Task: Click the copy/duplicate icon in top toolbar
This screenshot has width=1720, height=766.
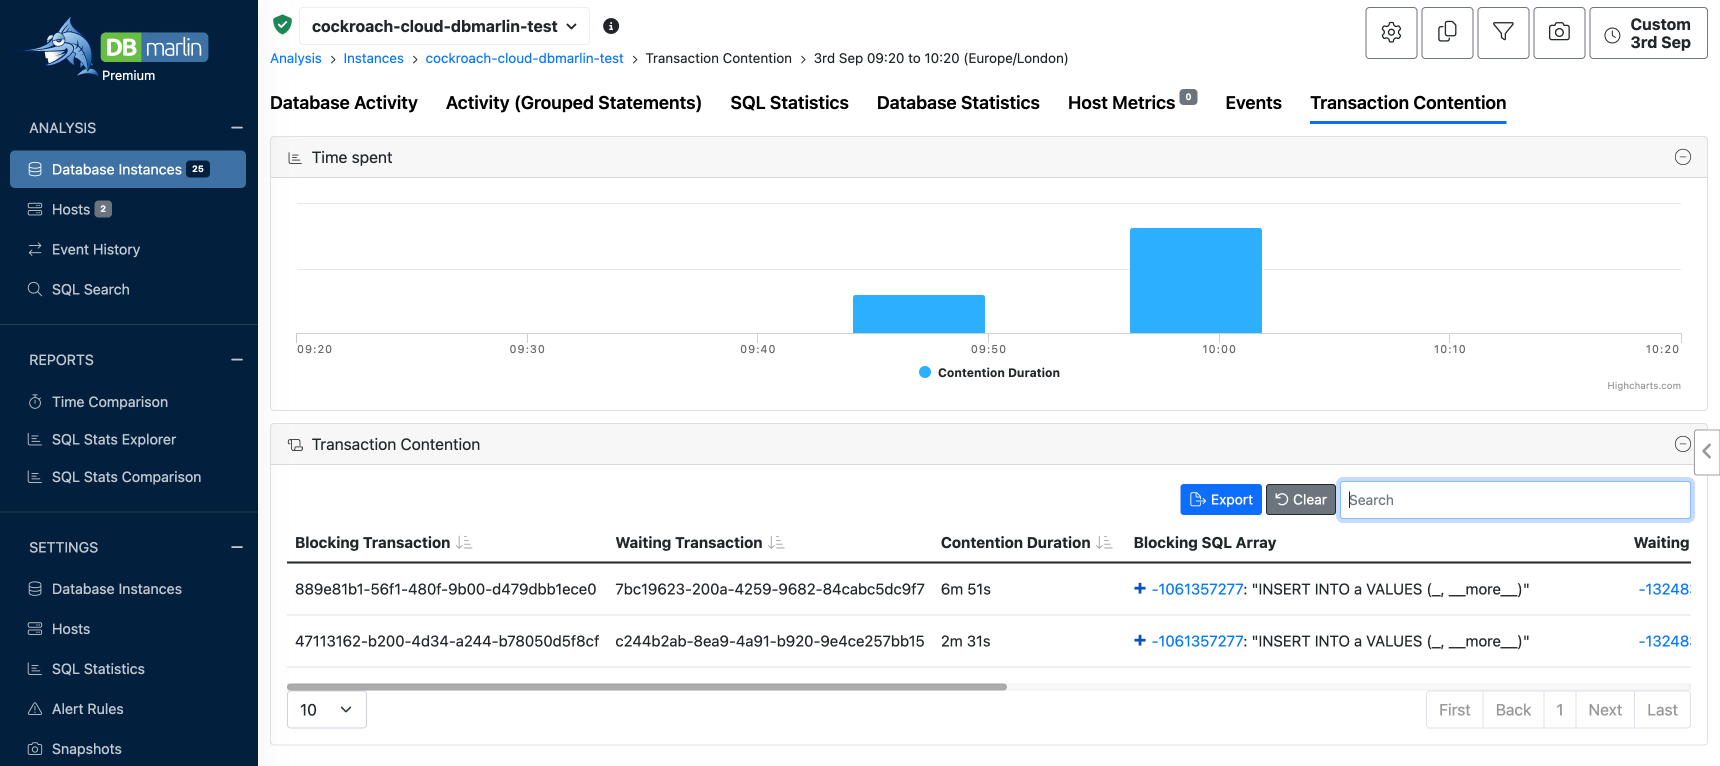Action: [x=1447, y=33]
